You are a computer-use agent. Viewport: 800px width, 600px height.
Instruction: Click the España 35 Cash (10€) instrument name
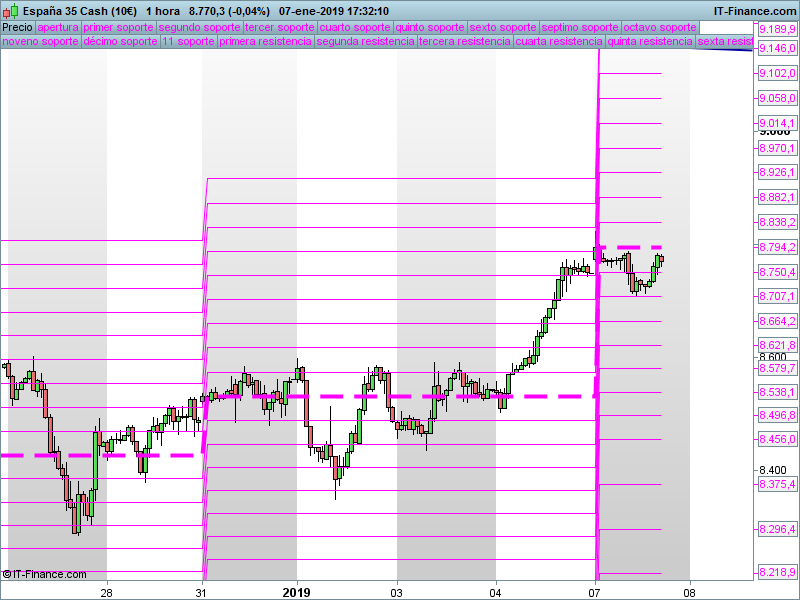80,11
